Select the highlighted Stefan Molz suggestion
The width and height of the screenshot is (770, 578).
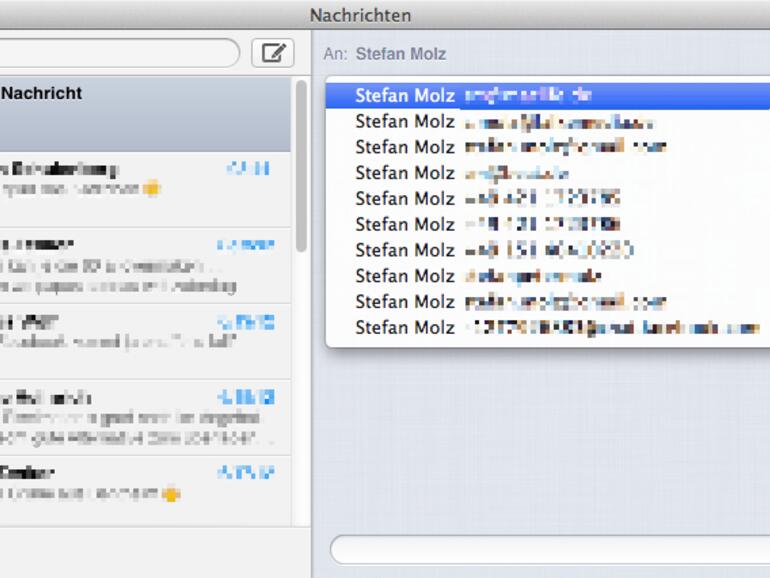click(548, 95)
